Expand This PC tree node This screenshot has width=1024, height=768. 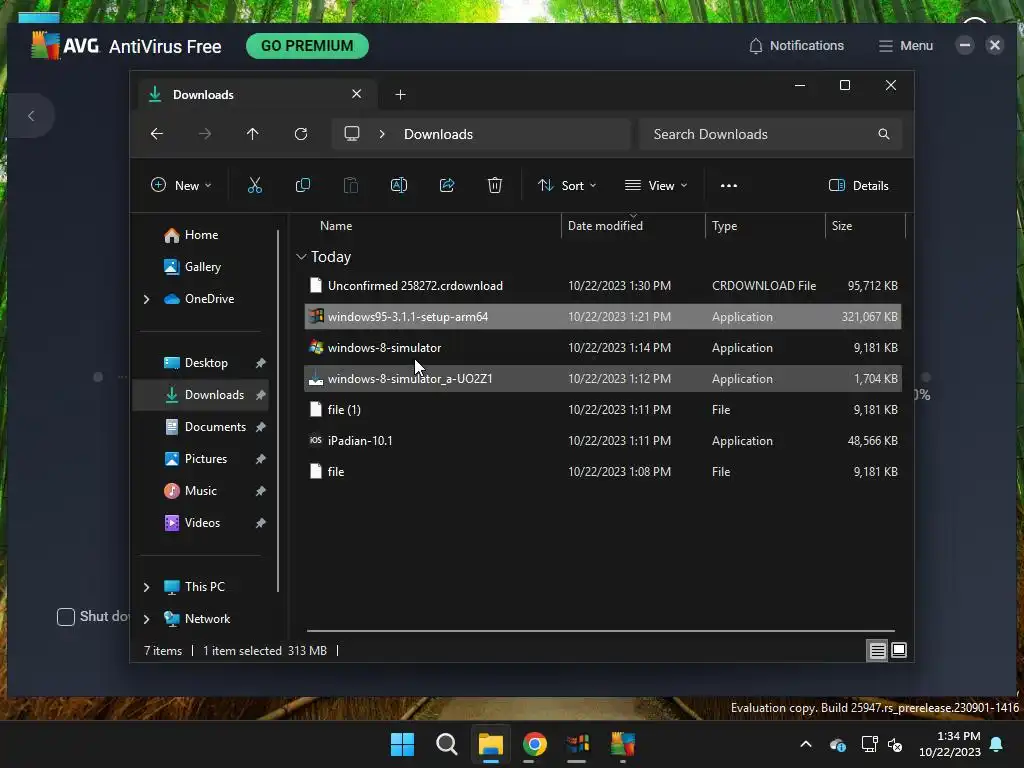point(146,587)
